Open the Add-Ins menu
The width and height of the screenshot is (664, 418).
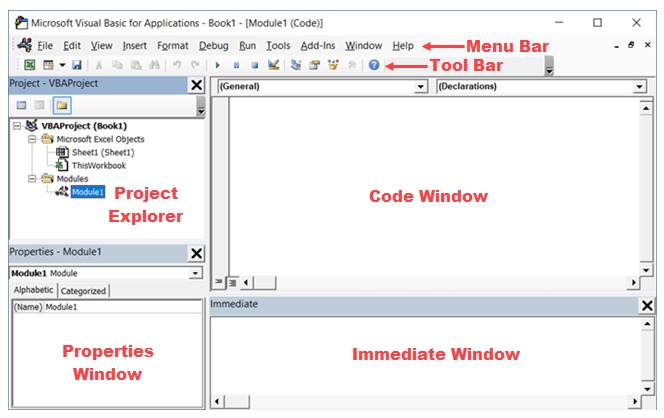pos(318,46)
